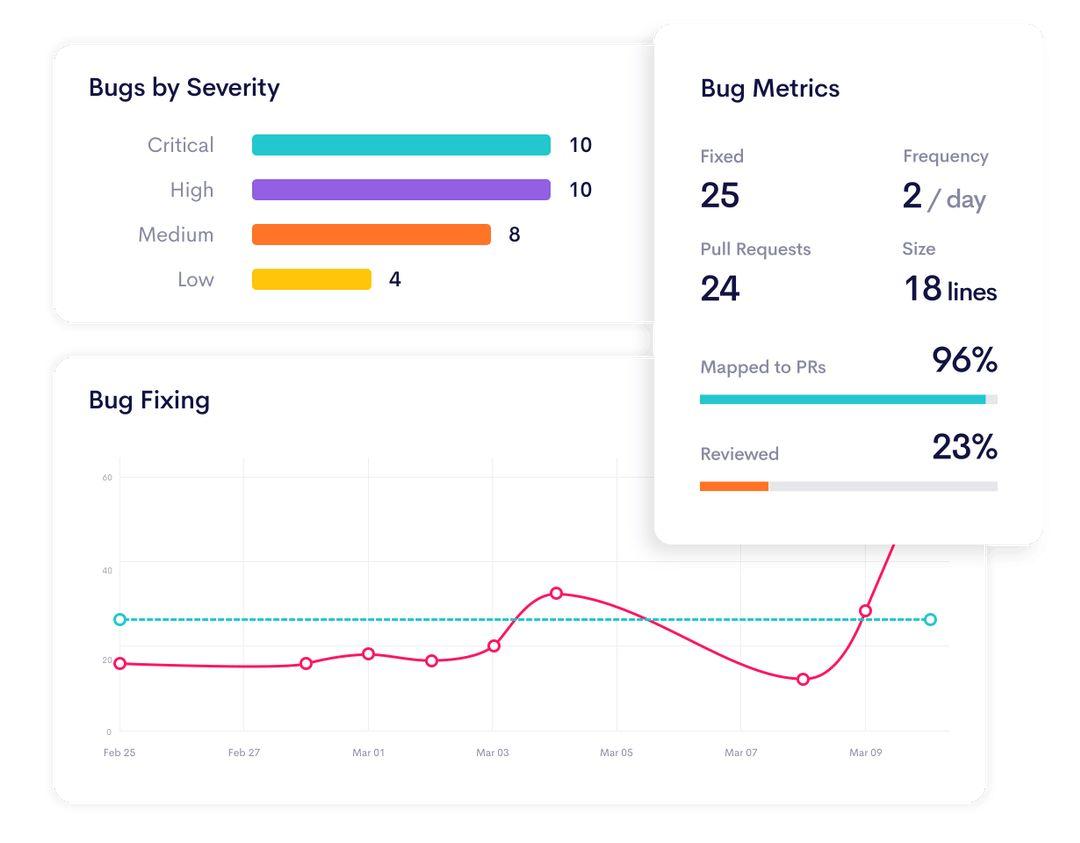This screenshot has width=1080, height=843.
Task: Click the Fixed count of 25
Action: 719,196
